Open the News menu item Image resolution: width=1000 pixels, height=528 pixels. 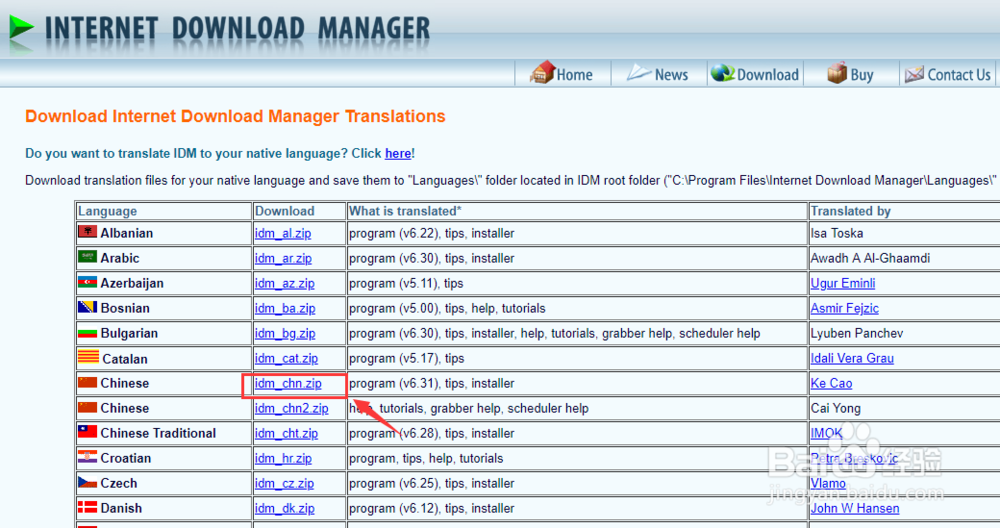pos(671,75)
